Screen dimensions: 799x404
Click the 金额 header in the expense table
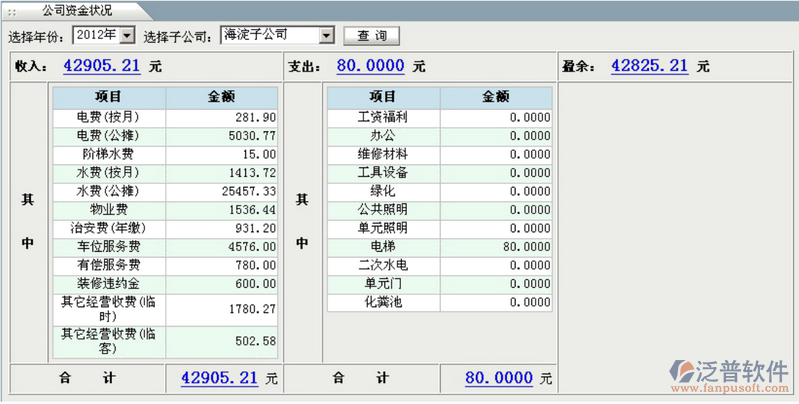click(x=495, y=97)
